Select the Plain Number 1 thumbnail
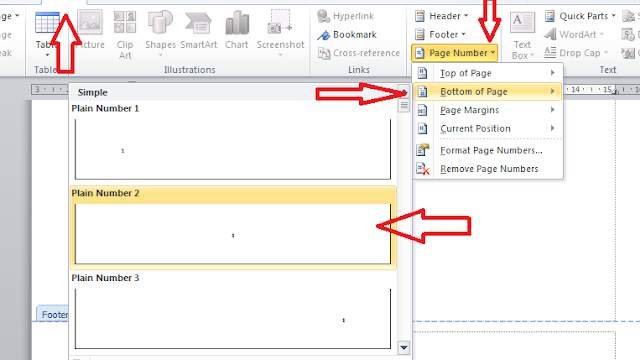This screenshot has height=360, width=640. pos(233,149)
